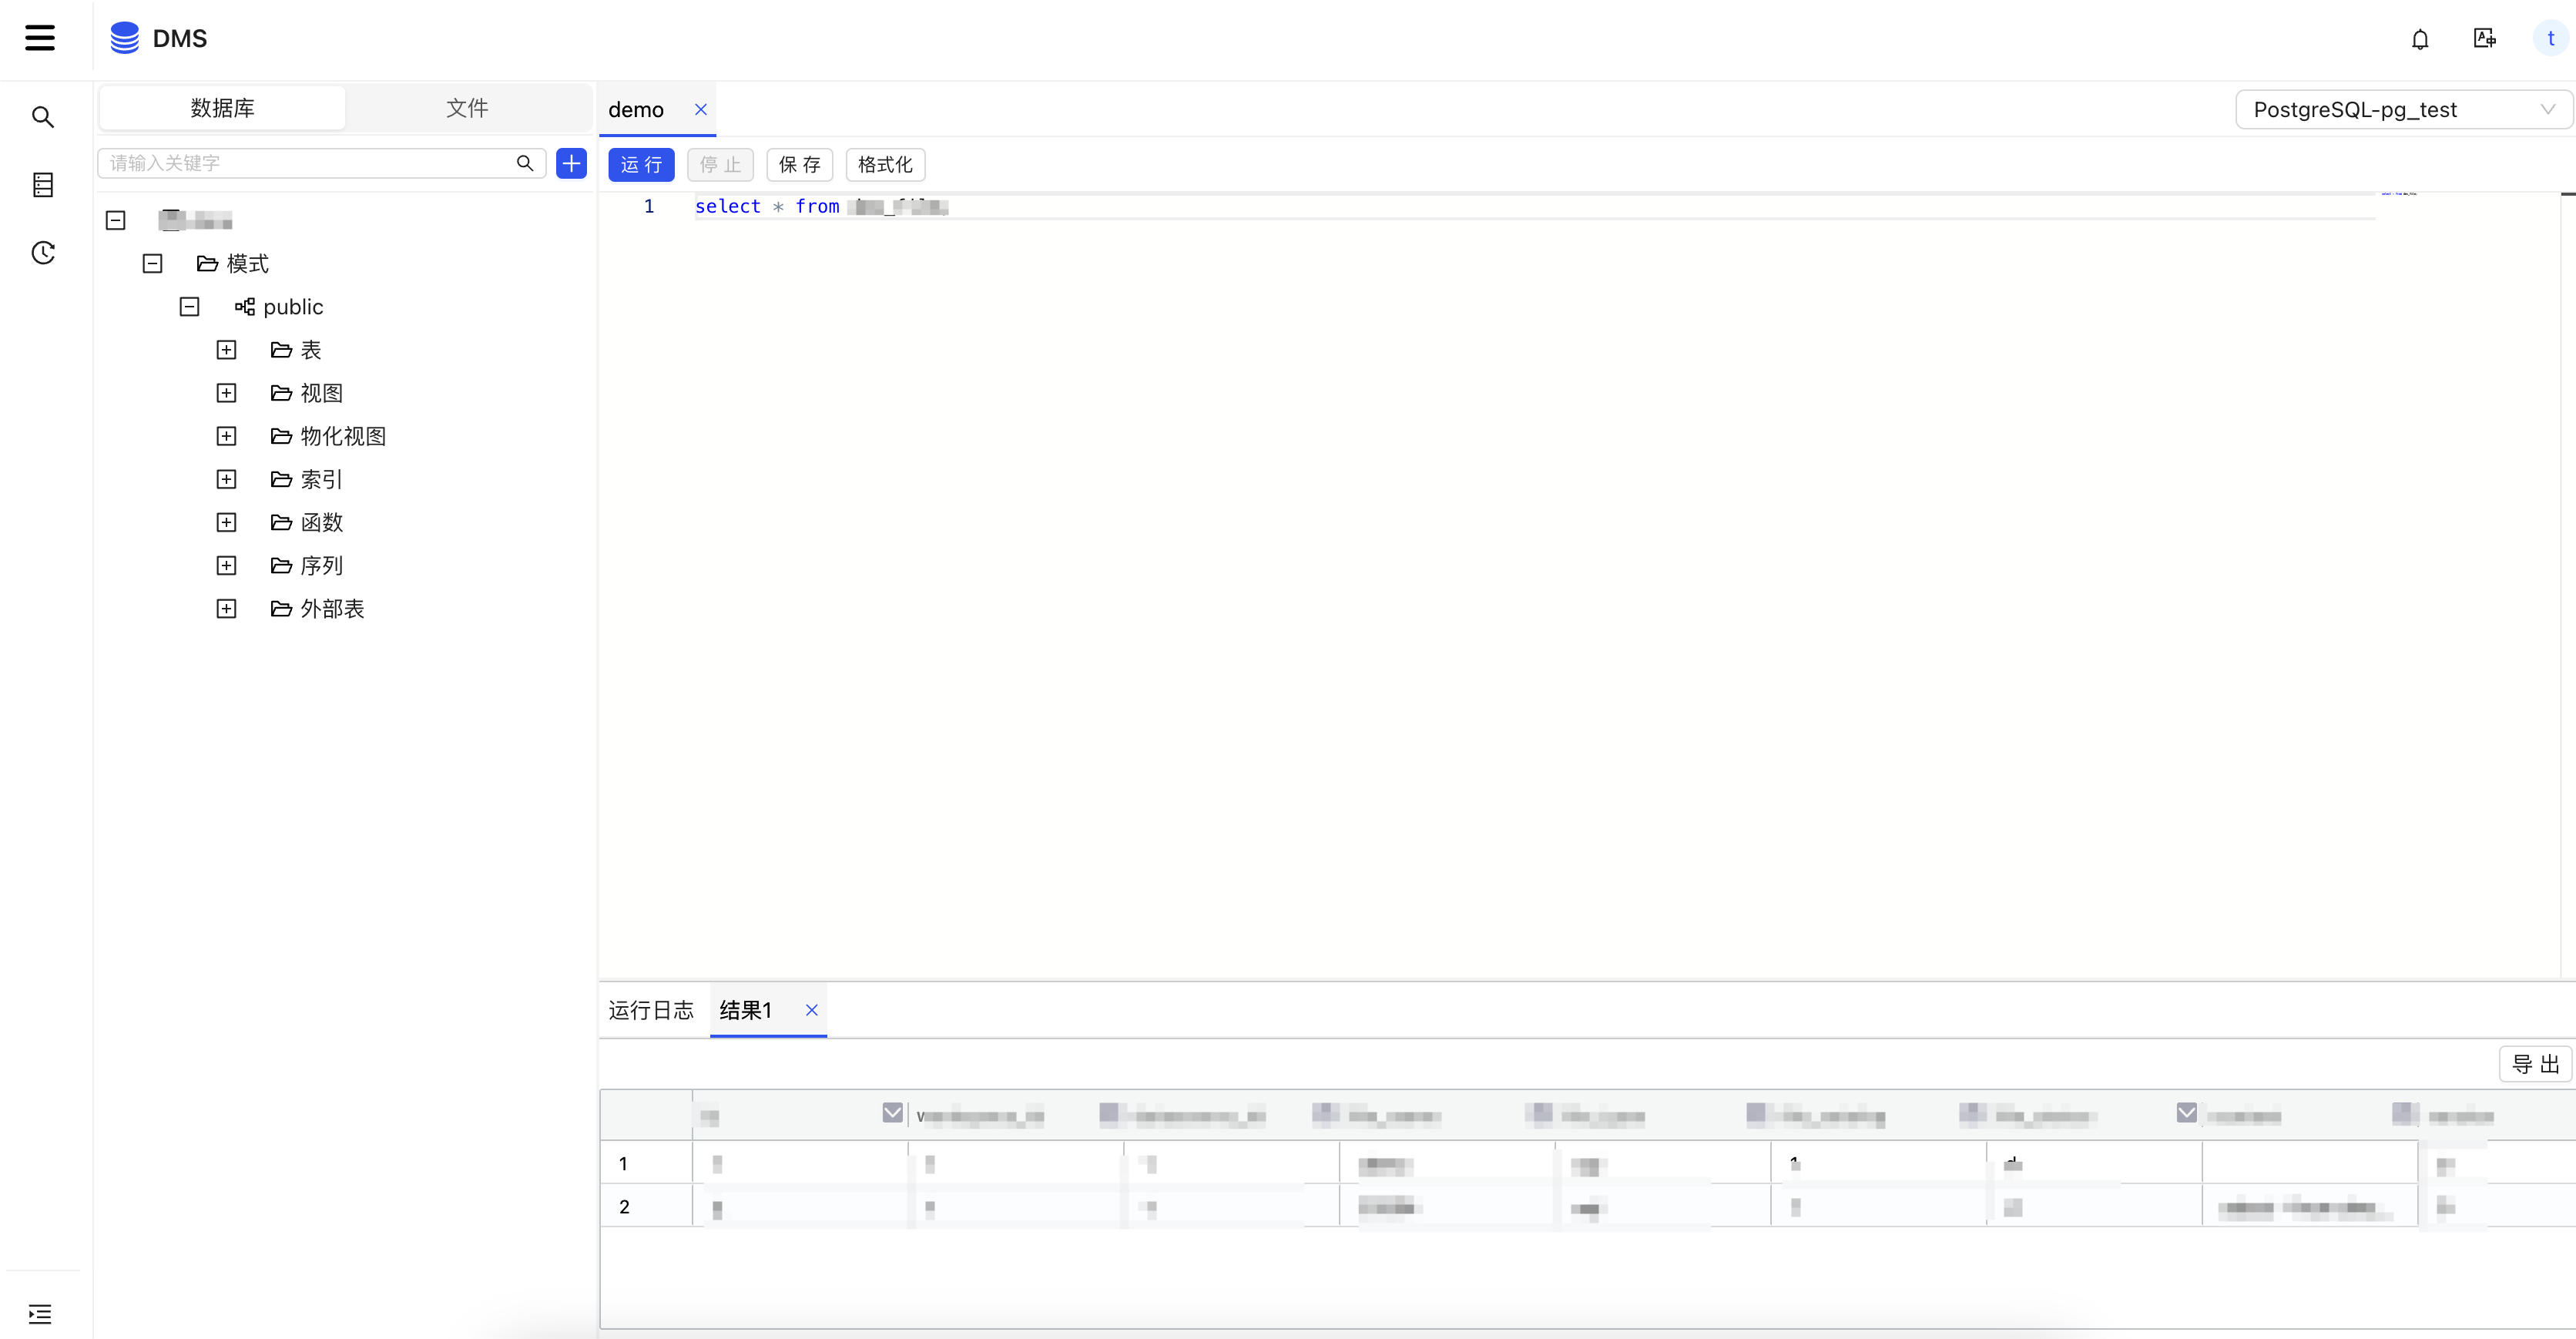
Task: Select the 索引 folder label
Action: [322, 479]
